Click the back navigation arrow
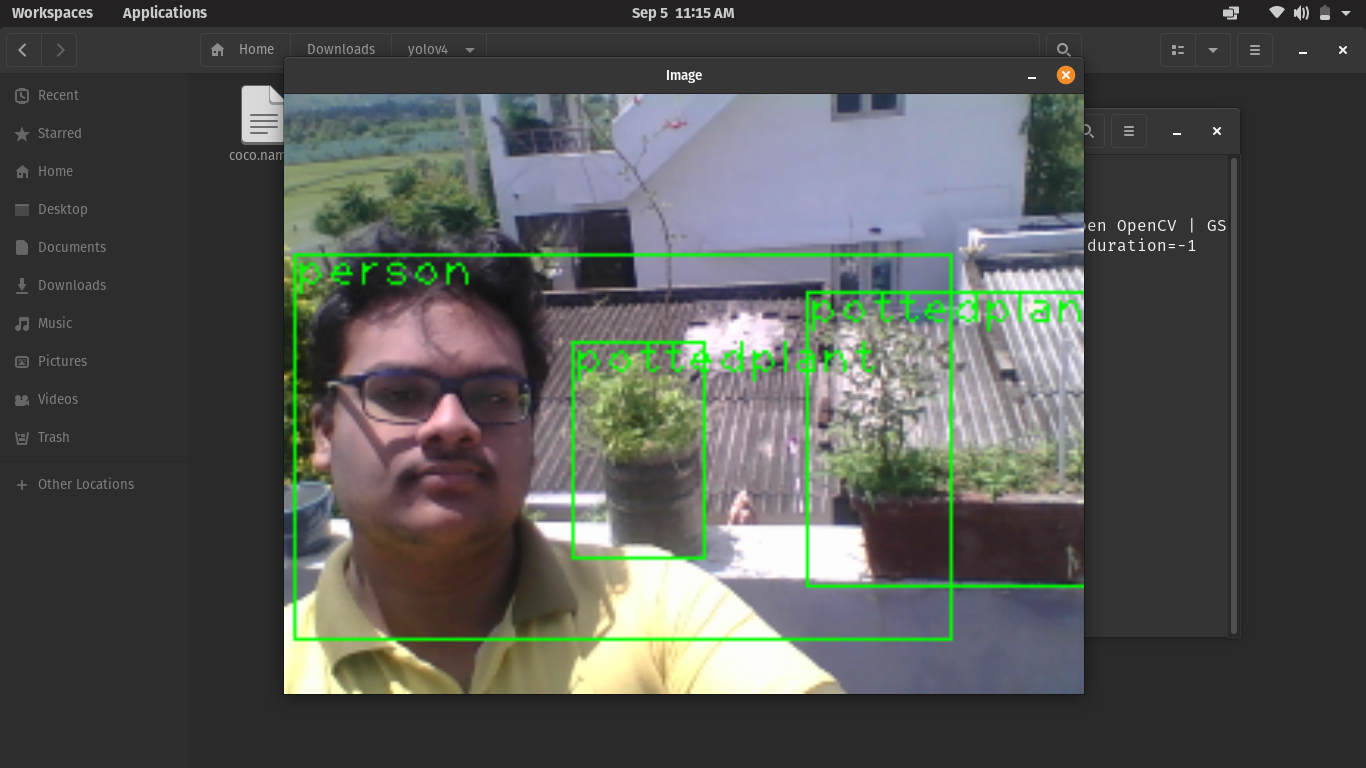Viewport: 1366px width, 768px height. 22,50
